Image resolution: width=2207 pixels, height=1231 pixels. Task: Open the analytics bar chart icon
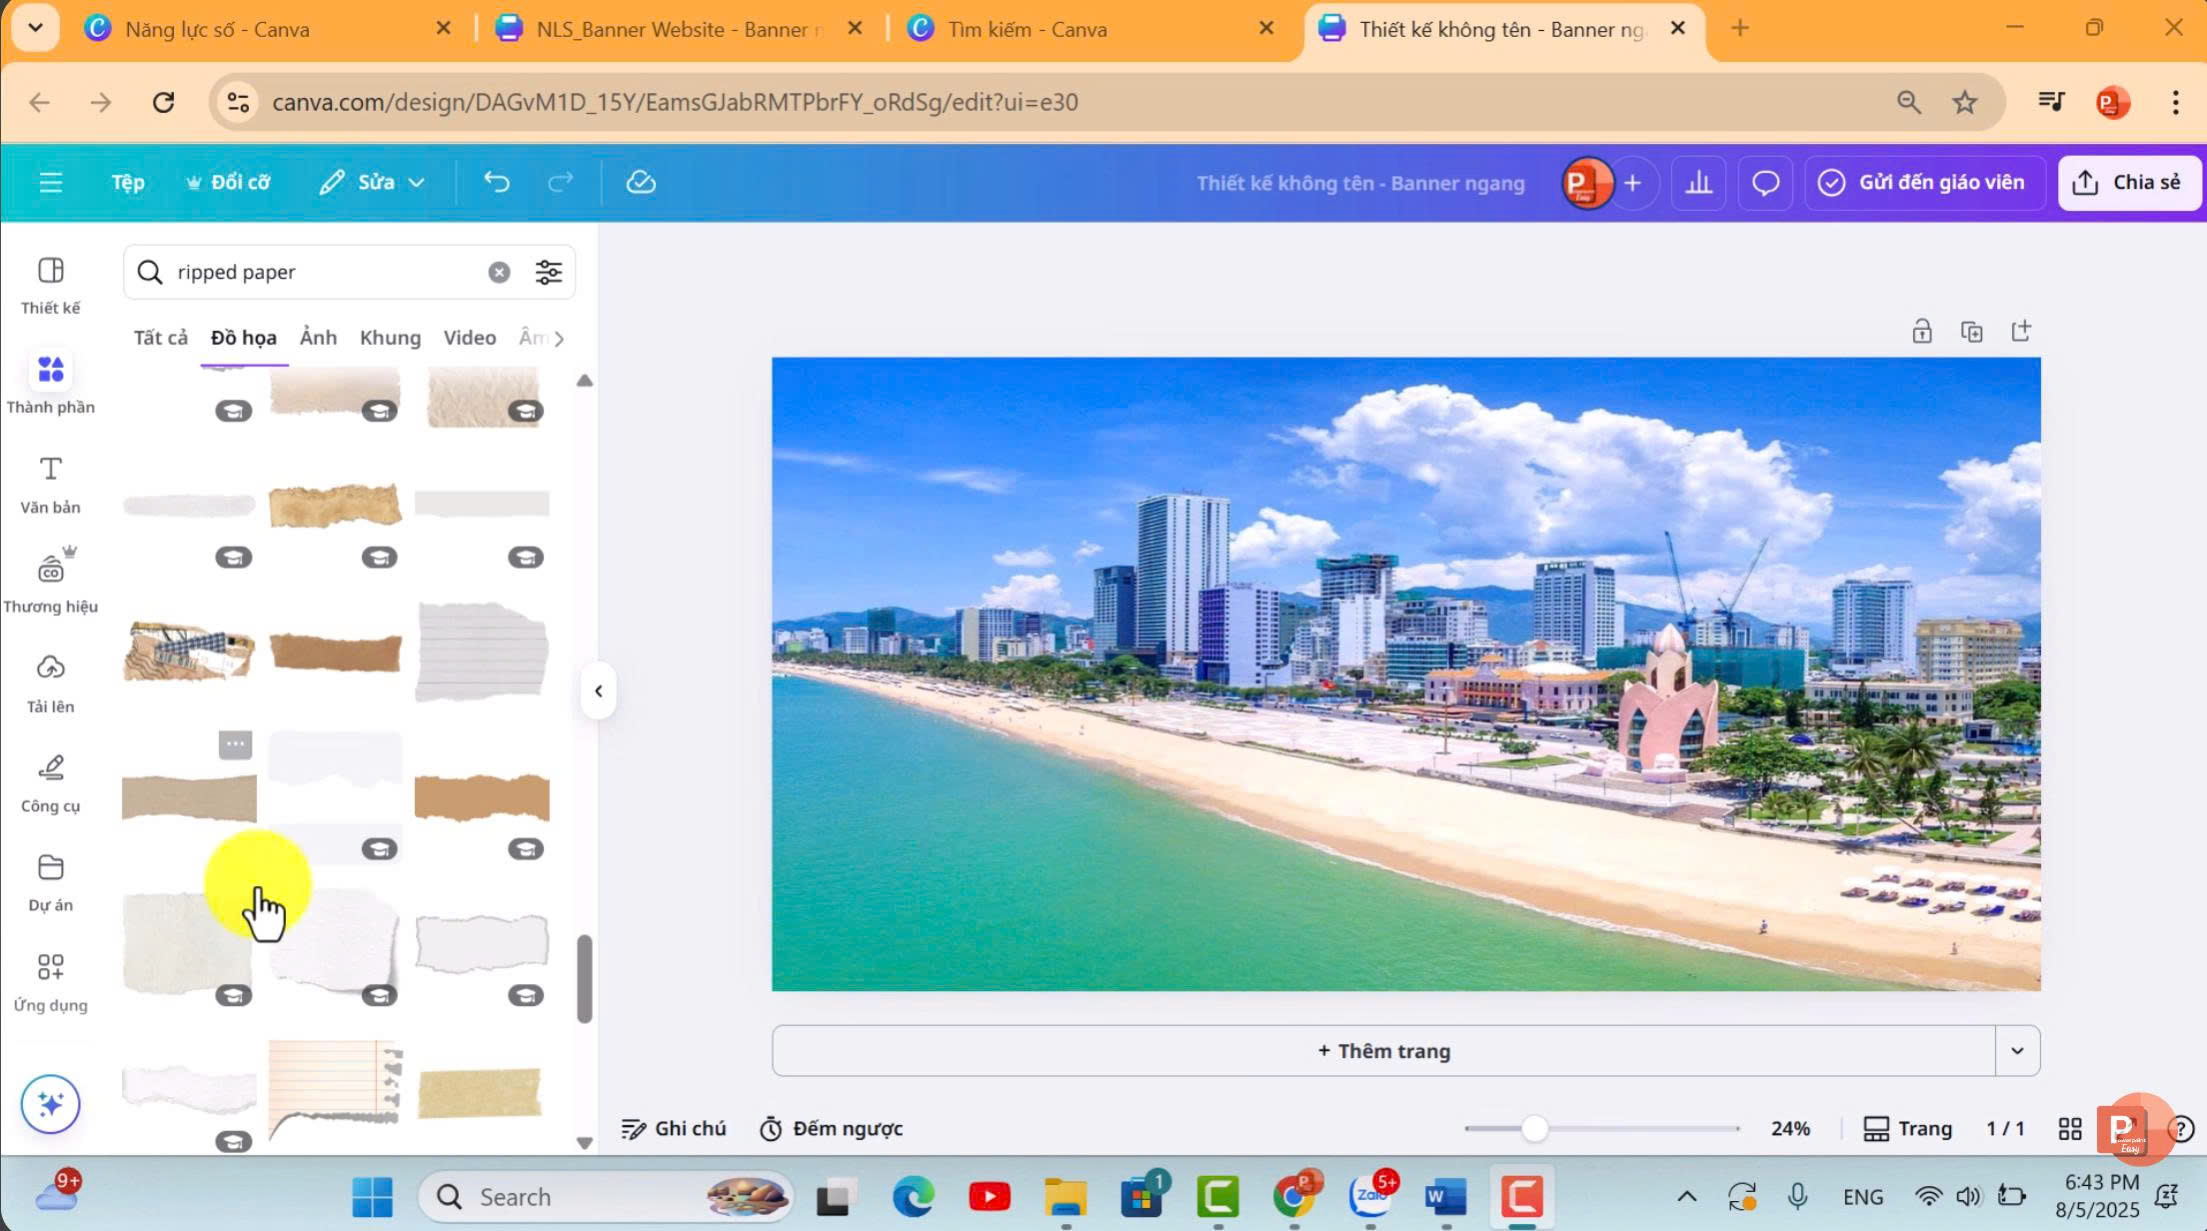pyautogui.click(x=1698, y=182)
